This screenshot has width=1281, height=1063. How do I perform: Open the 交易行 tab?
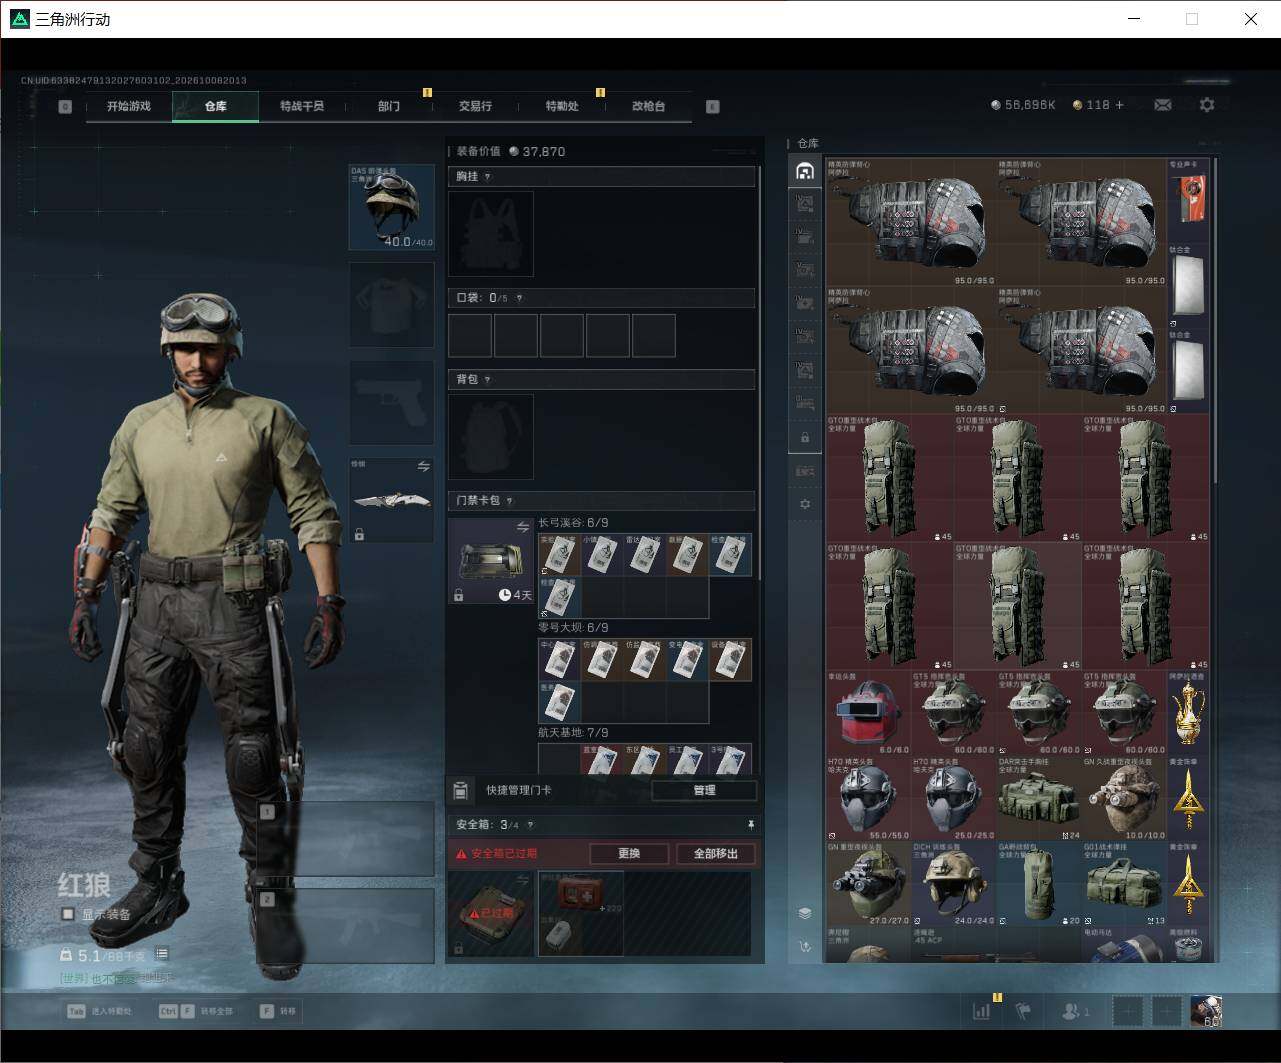click(x=475, y=106)
